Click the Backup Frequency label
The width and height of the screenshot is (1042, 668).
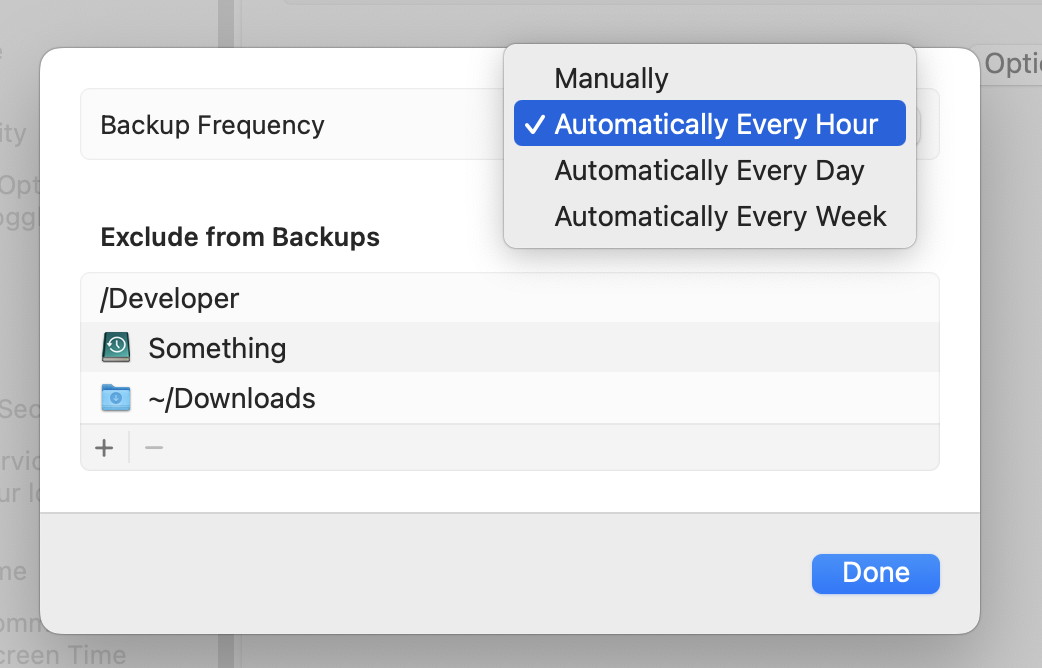click(x=212, y=125)
